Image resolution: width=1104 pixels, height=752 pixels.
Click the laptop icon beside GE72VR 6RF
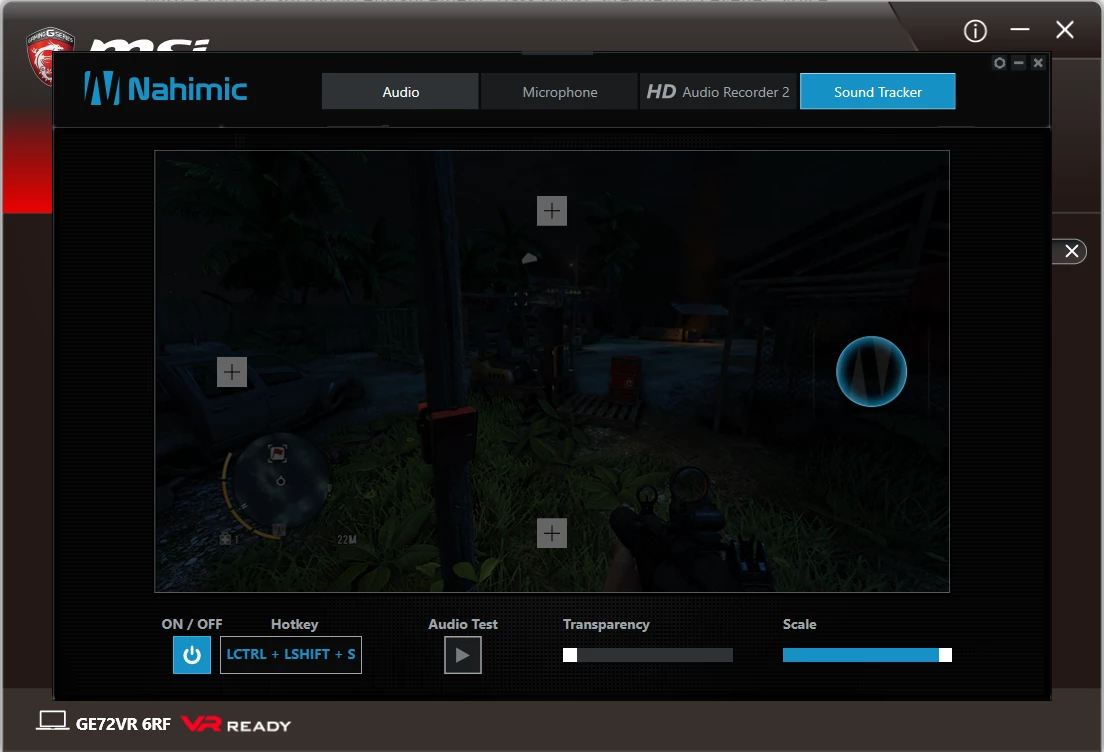pyautogui.click(x=52, y=721)
